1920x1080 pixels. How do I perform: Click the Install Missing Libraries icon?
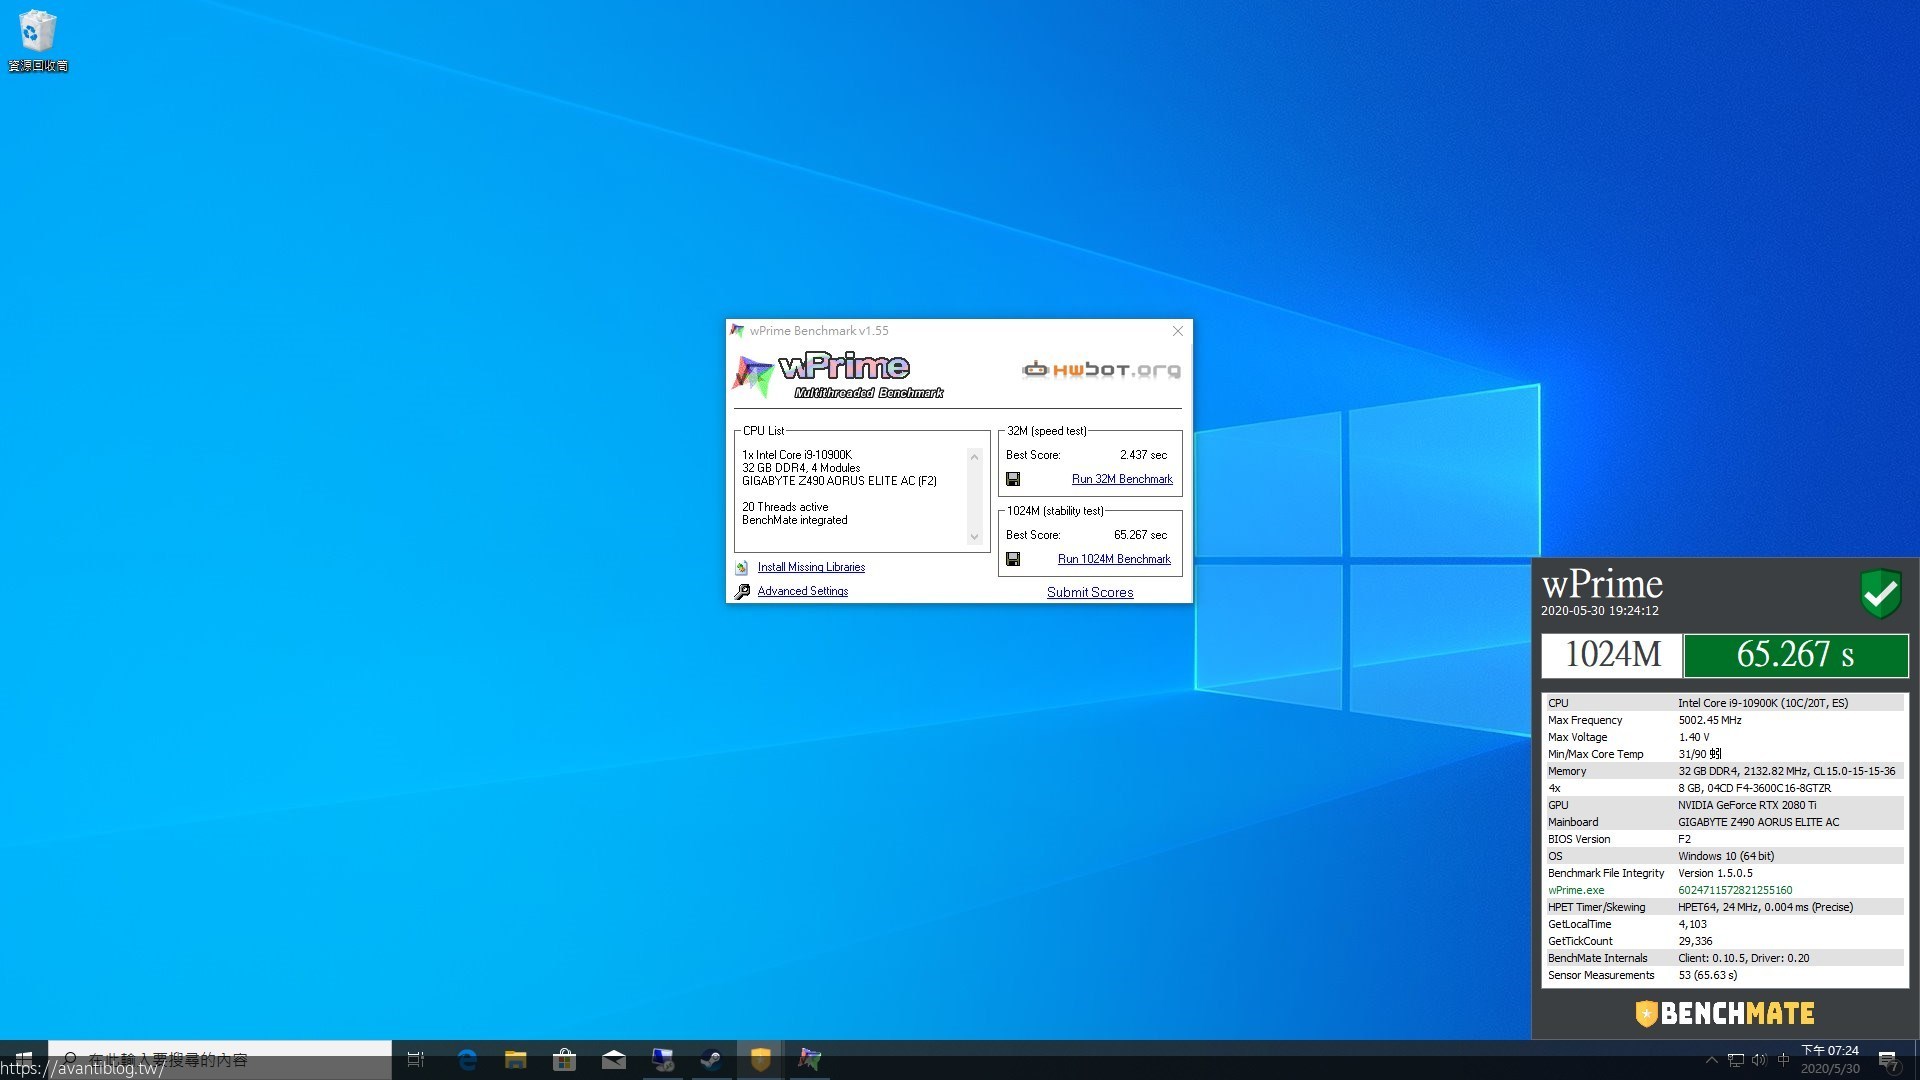point(742,568)
